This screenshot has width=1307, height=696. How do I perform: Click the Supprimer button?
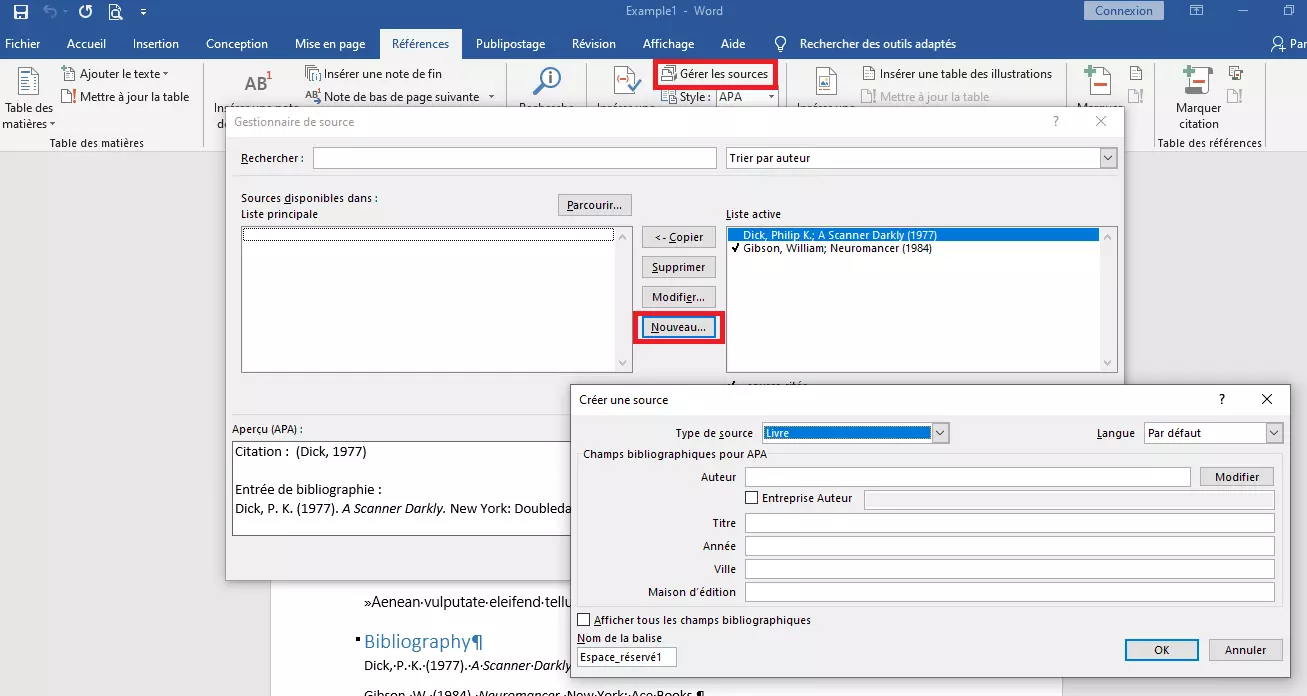pyautogui.click(x=679, y=267)
